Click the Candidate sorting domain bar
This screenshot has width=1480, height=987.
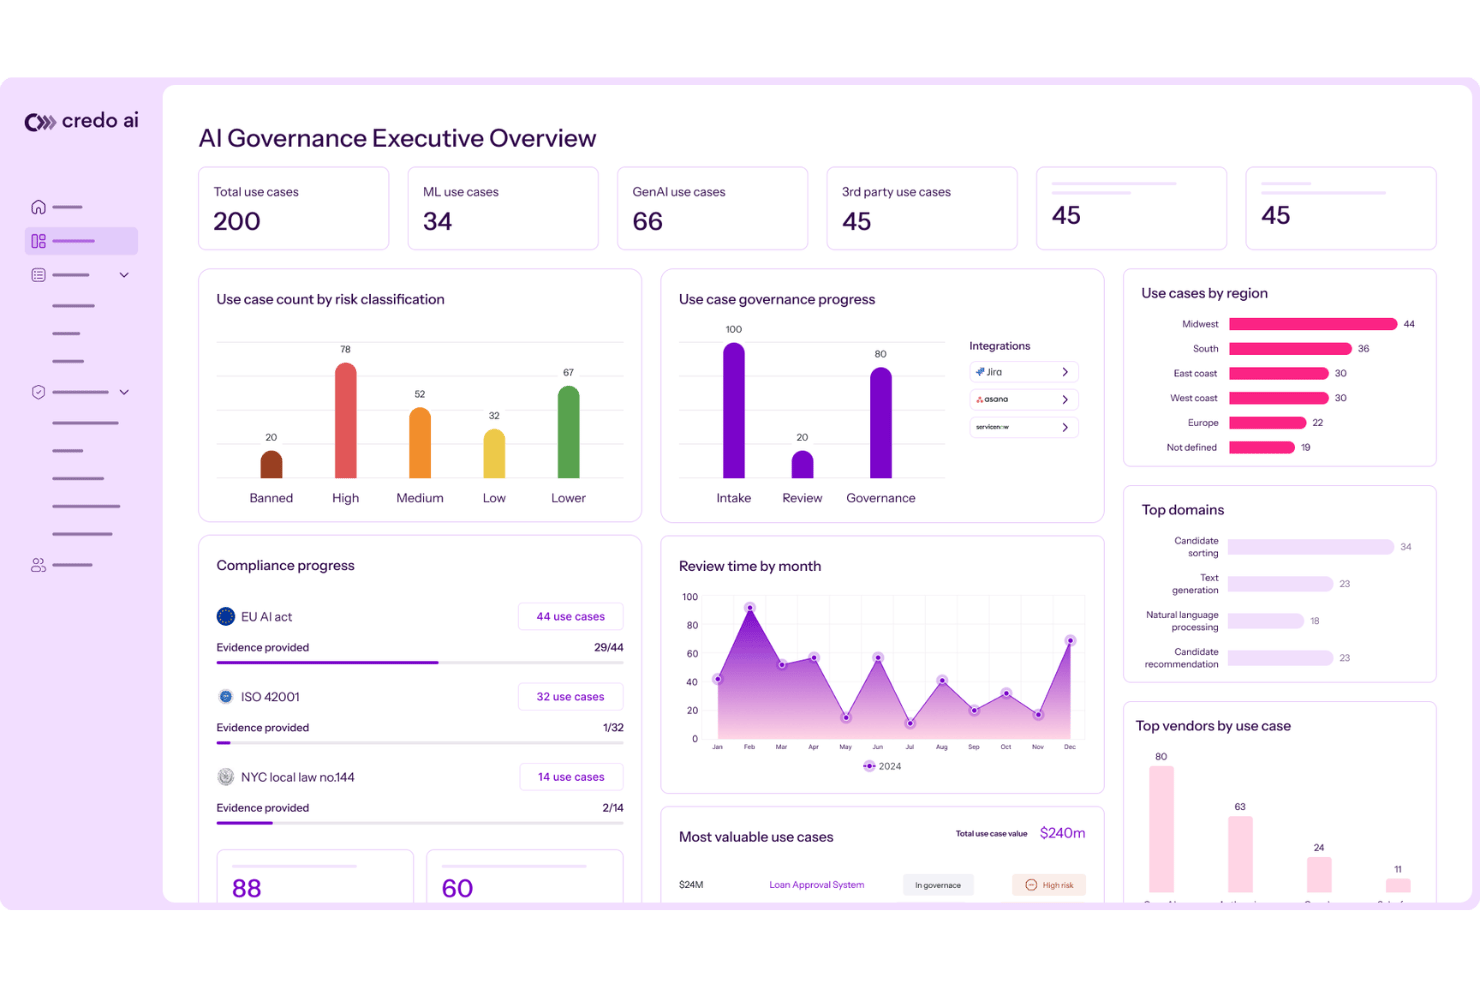(1311, 547)
